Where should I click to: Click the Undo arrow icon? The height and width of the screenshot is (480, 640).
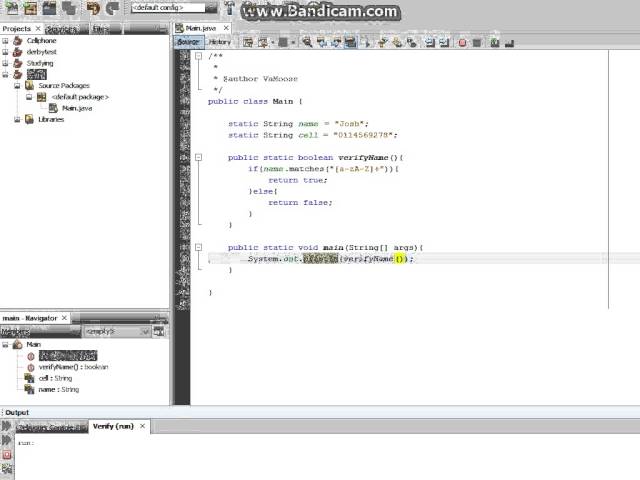click(x=93, y=8)
